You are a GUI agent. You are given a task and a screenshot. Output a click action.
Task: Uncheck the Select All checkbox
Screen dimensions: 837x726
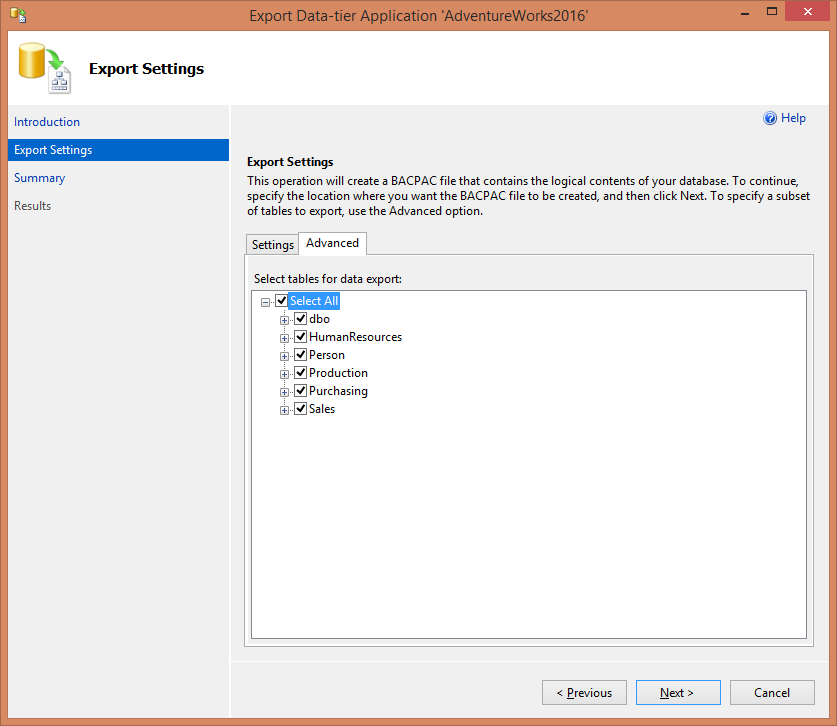click(281, 301)
